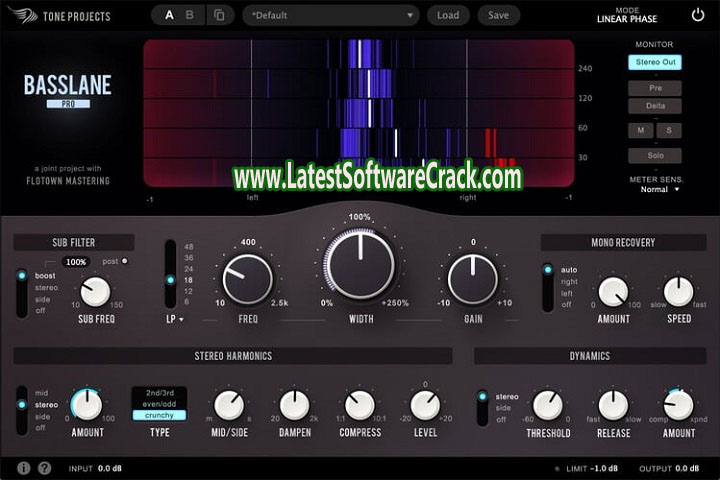The width and height of the screenshot is (720, 480).
Task: Enable the M monitor button
Action: point(640,130)
